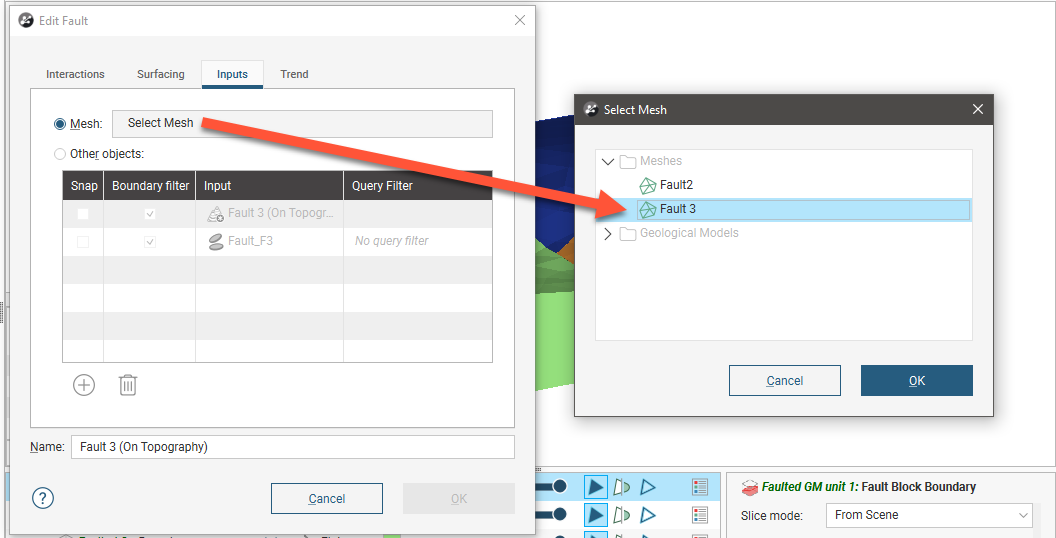
Task: Click the Name field with Fault 3 (On Topography)
Action: click(292, 447)
